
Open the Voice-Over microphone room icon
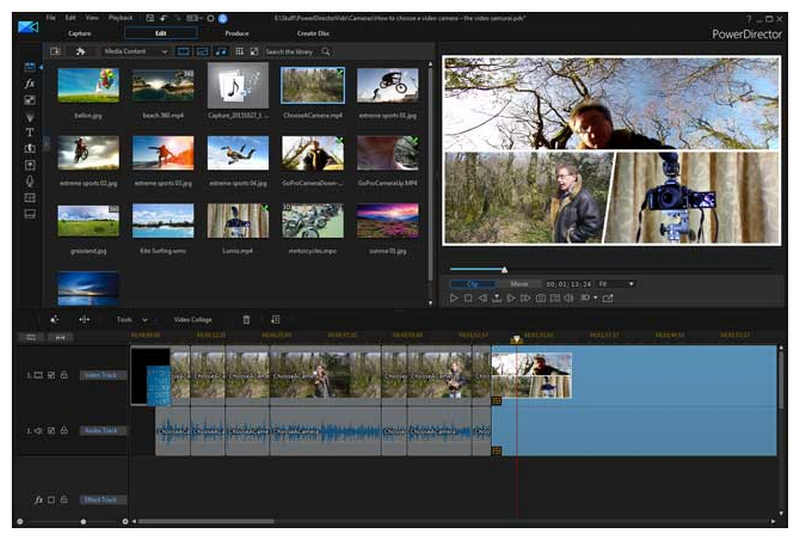30,181
